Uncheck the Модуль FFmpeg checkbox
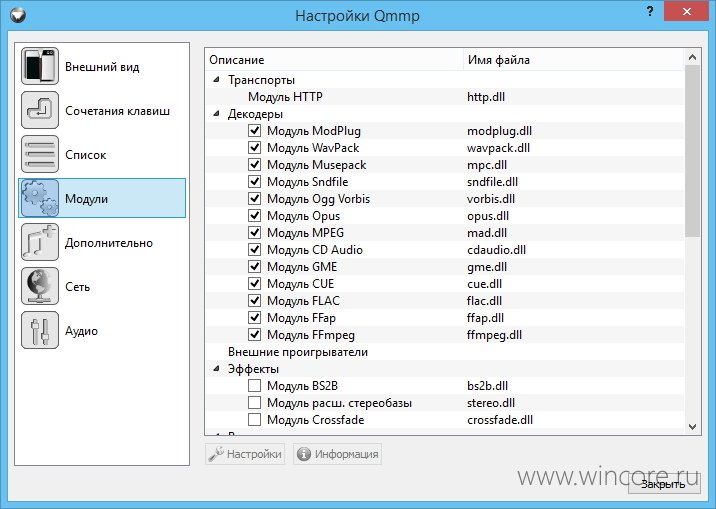Viewport: 716px width, 509px height. point(254,335)
